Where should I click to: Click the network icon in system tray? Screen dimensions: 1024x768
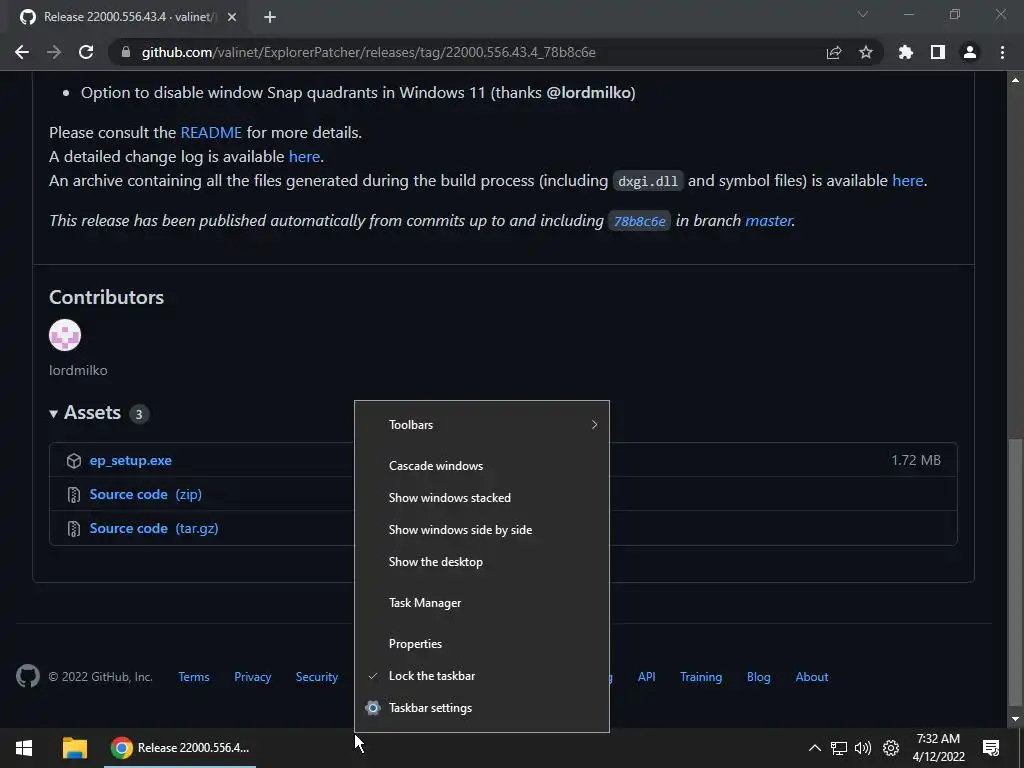[x=839, y=748]
